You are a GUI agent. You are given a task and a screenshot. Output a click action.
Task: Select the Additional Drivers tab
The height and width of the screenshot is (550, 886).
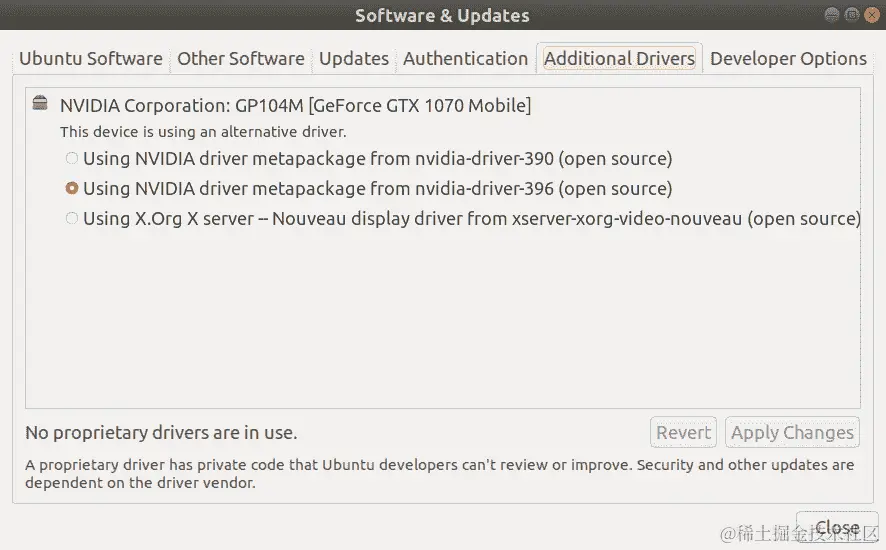pos(619,59)
